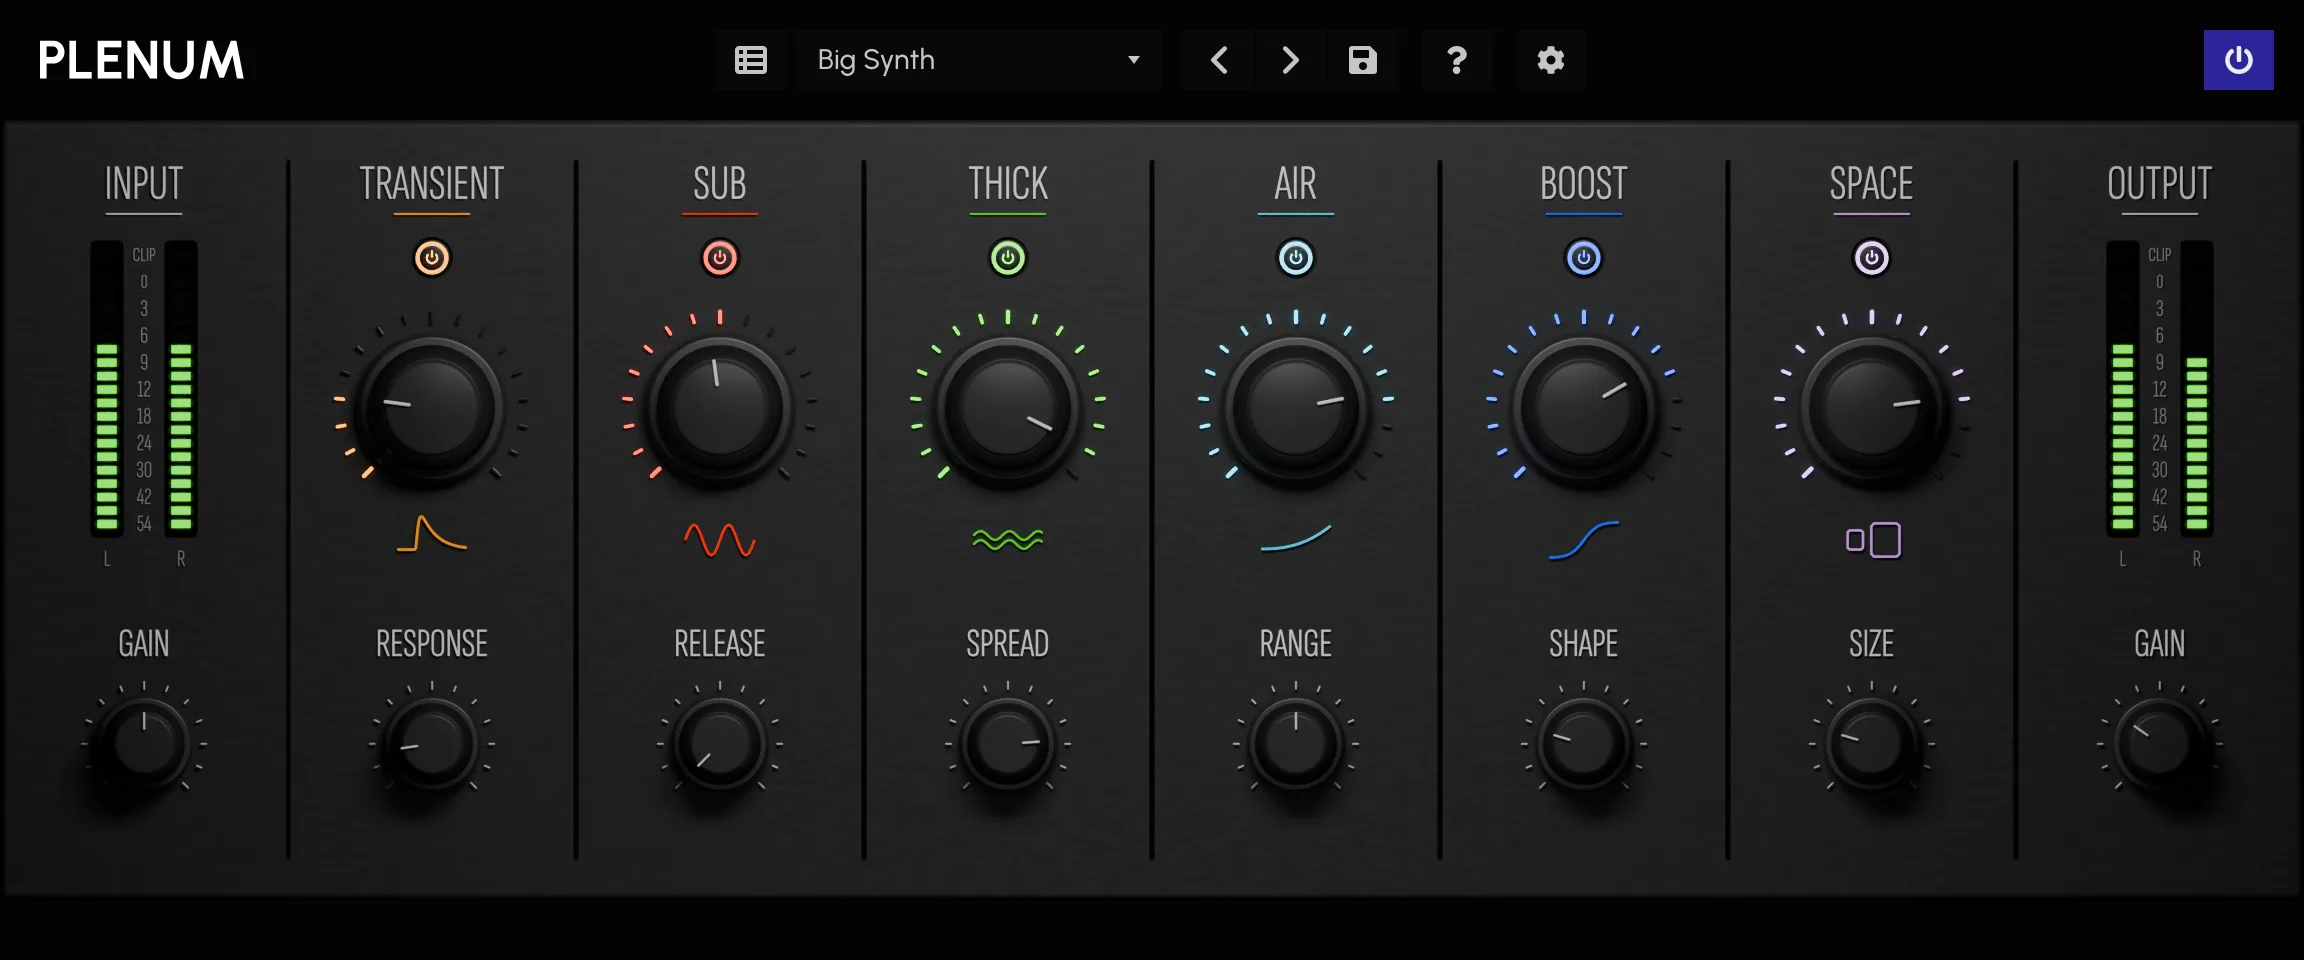This screenshot has height=960, width=2304.
Task: Open the settings gear
Action: click(x=1550, y=60)
